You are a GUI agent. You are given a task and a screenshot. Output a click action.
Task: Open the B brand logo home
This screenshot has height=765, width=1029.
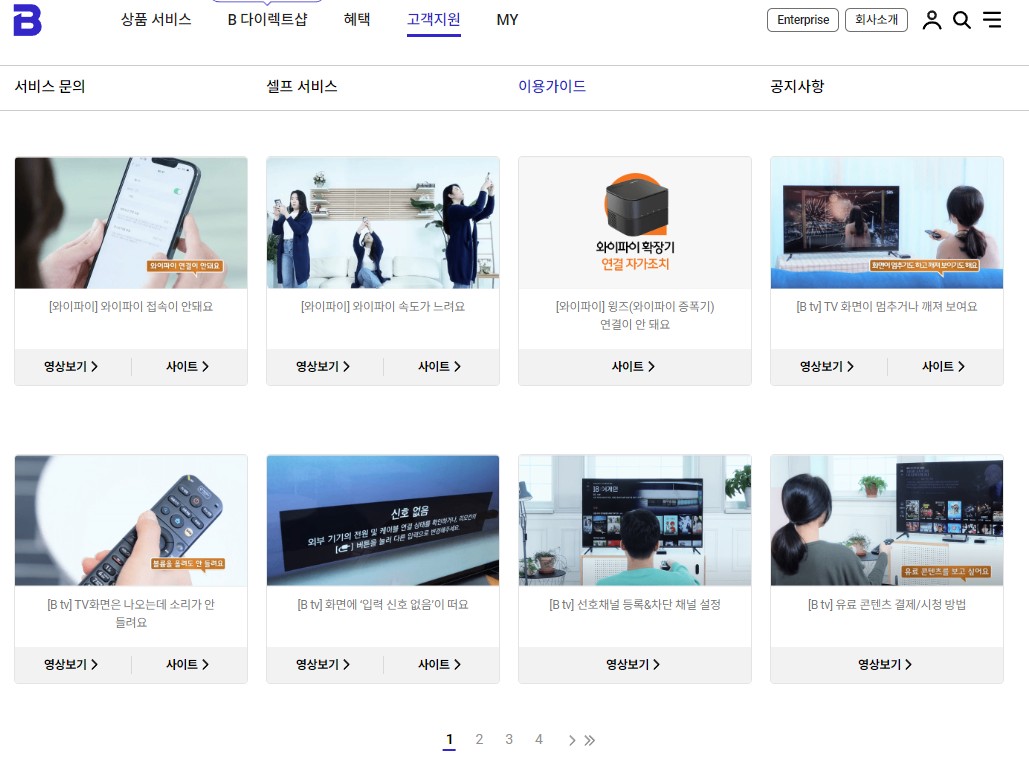28,20
